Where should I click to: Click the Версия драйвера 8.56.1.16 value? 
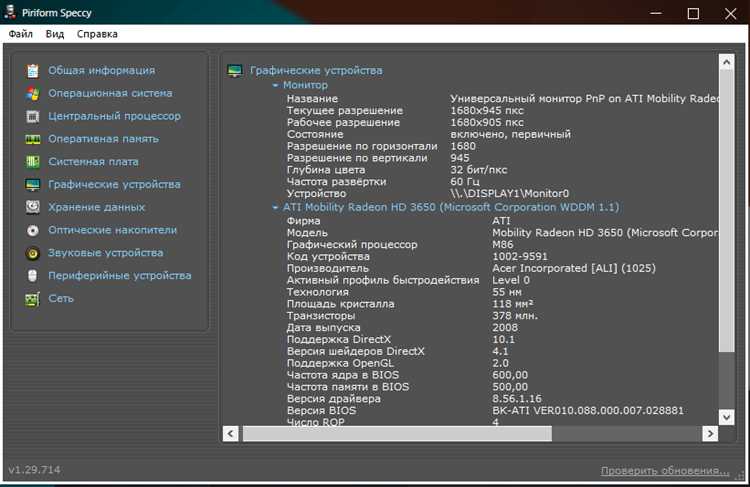517,398
